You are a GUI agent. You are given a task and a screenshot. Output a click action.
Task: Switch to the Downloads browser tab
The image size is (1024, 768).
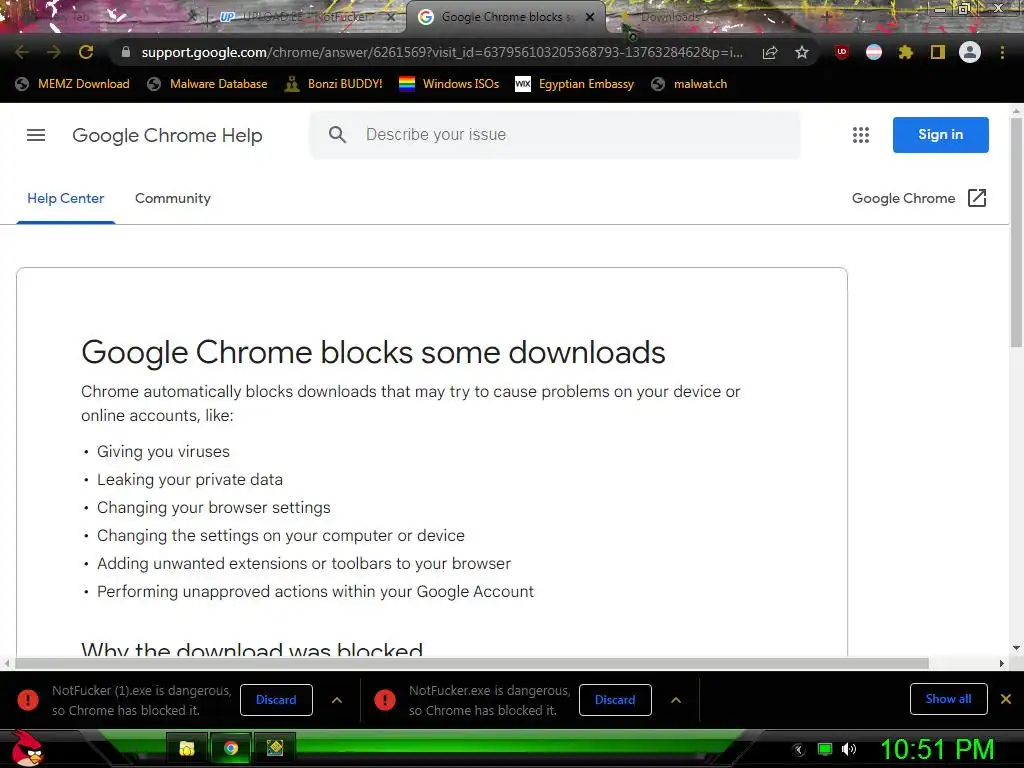point(669,17)
